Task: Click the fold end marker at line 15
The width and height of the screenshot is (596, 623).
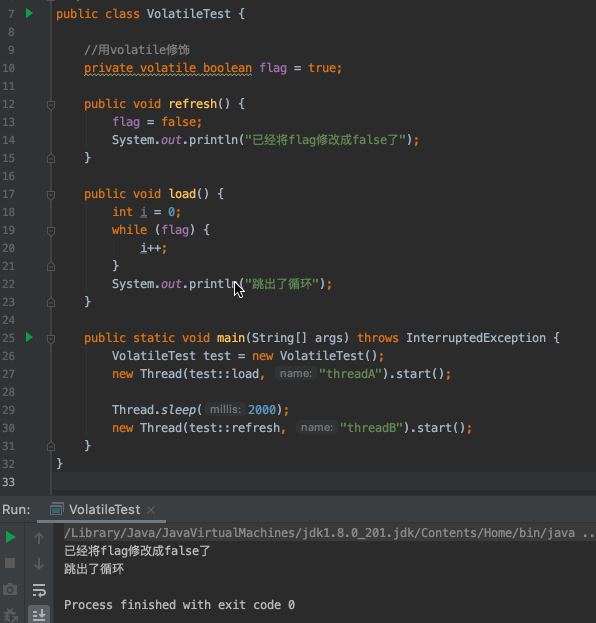Action: pos(51,159)
